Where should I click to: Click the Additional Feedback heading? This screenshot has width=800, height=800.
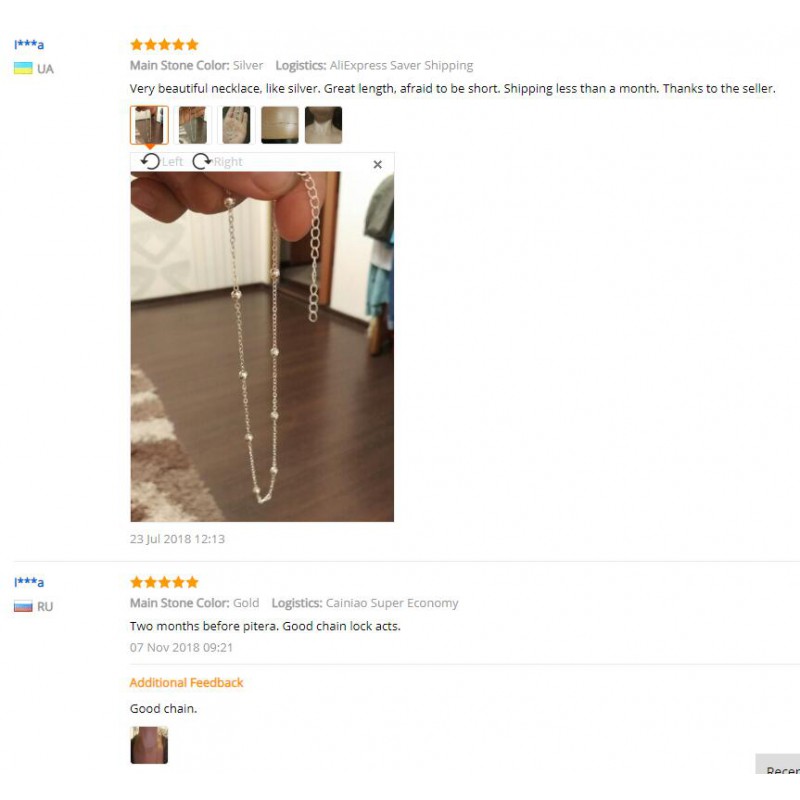pos(186,683)
